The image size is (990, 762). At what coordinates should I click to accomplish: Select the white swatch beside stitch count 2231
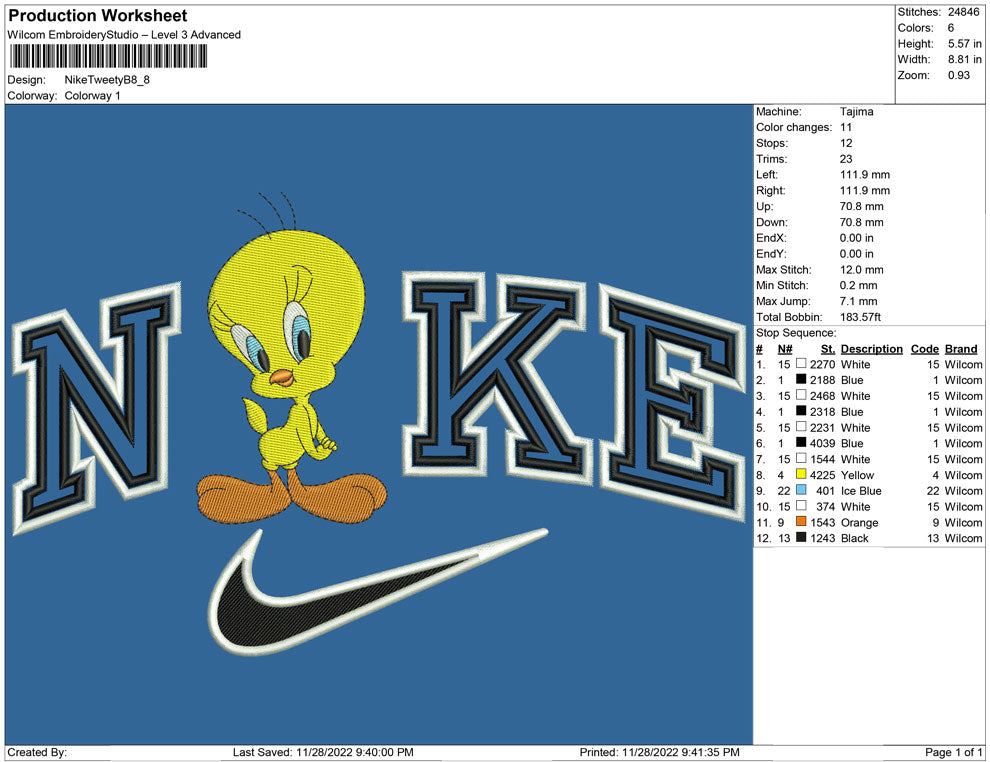[801, 427]
